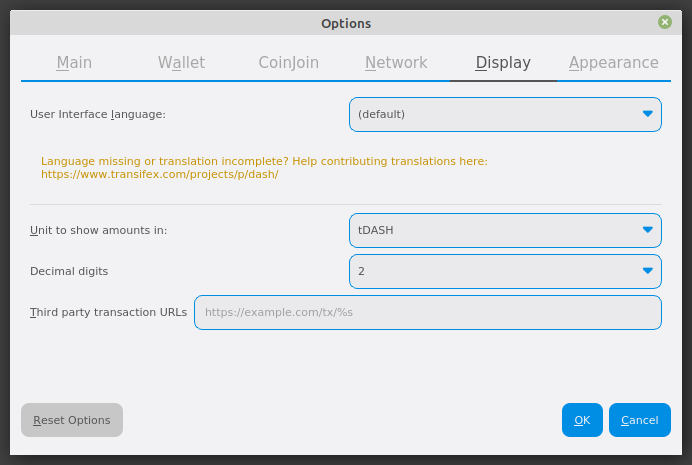Image resolution: width=692 pixels, height=465 pixels.
Task: Click the language dropdown arrow icon
Action: click(x=647, y=114)
